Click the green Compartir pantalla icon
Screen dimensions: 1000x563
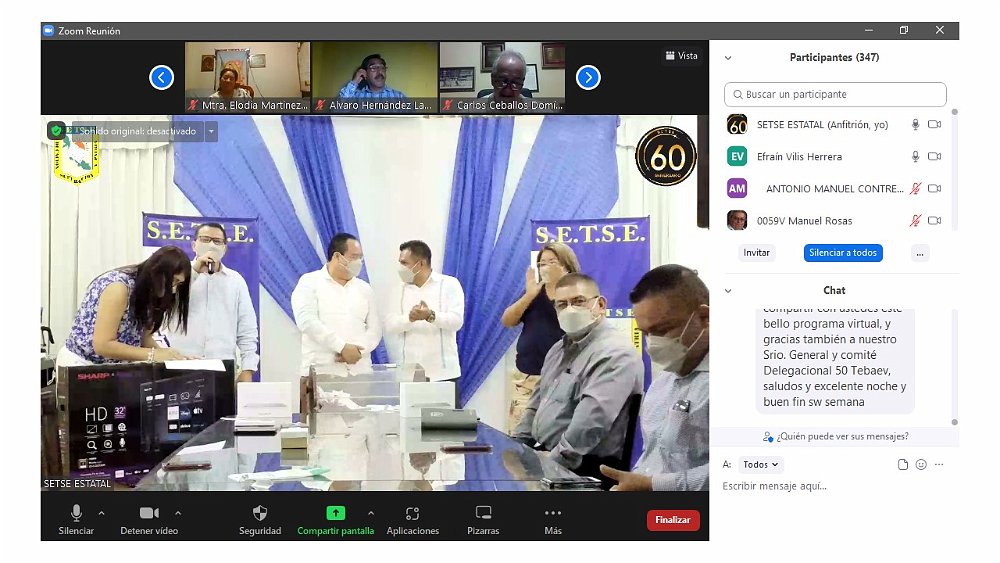pos(335,514)
